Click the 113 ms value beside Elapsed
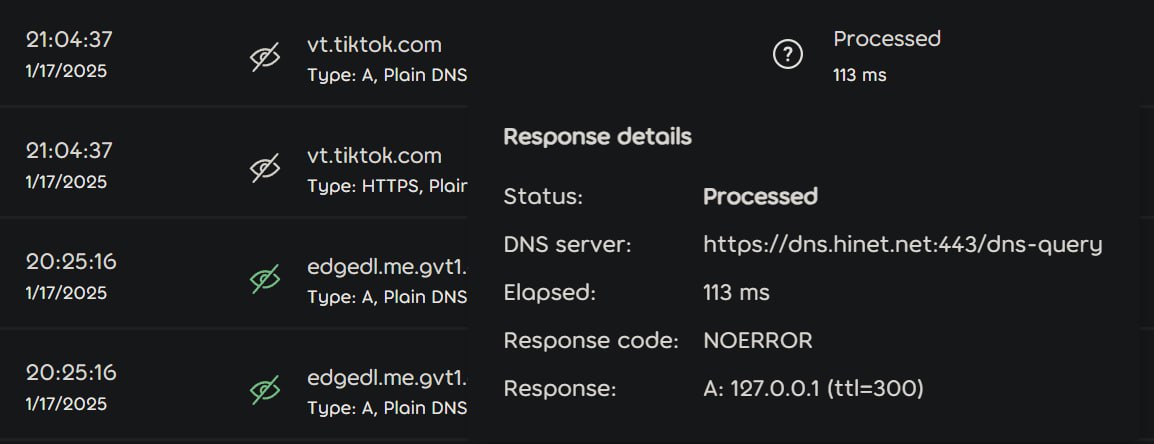 (736, 293)
